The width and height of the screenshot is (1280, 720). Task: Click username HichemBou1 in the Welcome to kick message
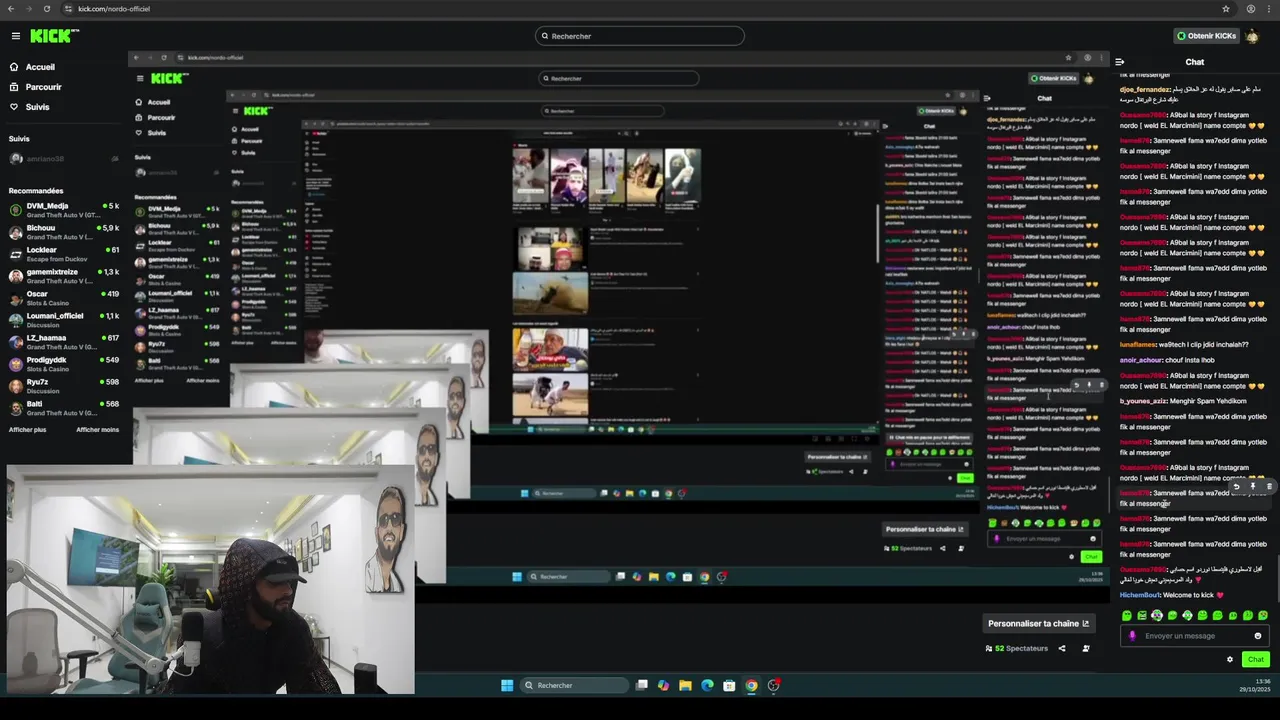click(1140, 595)
